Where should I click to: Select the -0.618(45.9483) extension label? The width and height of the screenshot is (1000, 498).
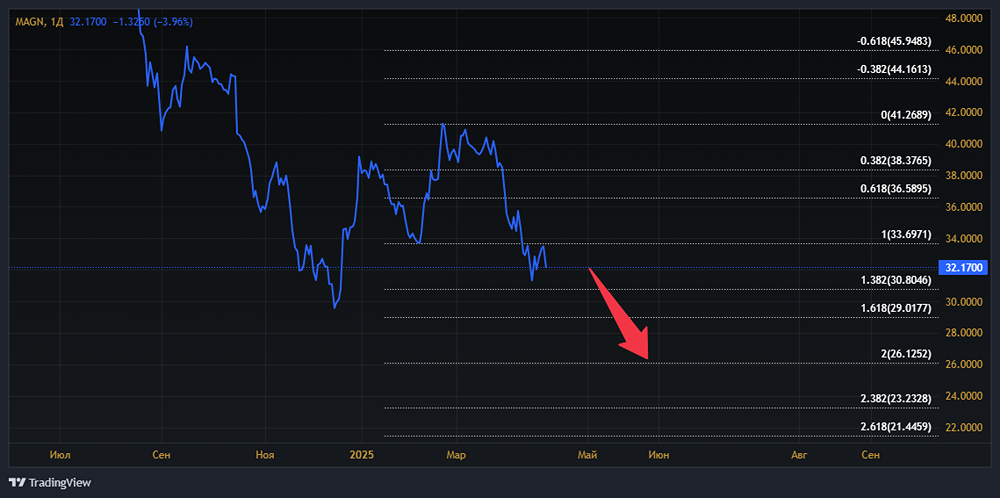click(x=895, y=42)
